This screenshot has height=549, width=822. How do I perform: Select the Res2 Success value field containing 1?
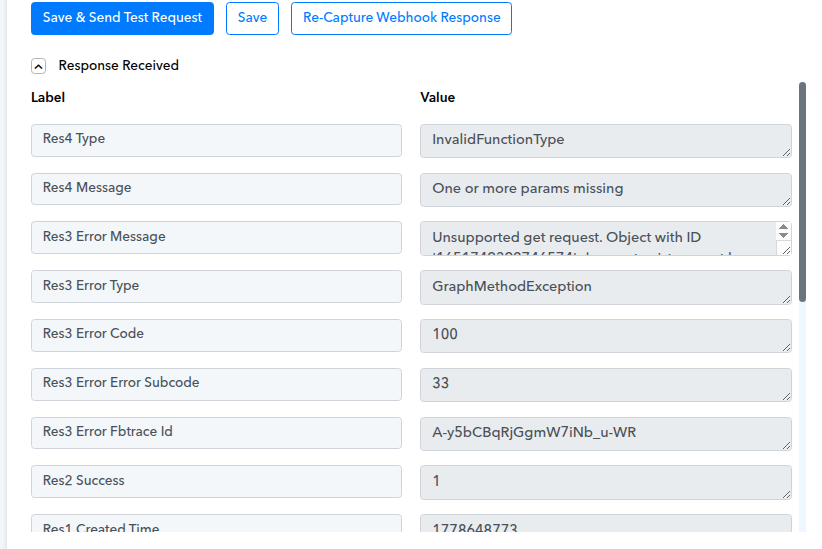(x=605, y=482)
